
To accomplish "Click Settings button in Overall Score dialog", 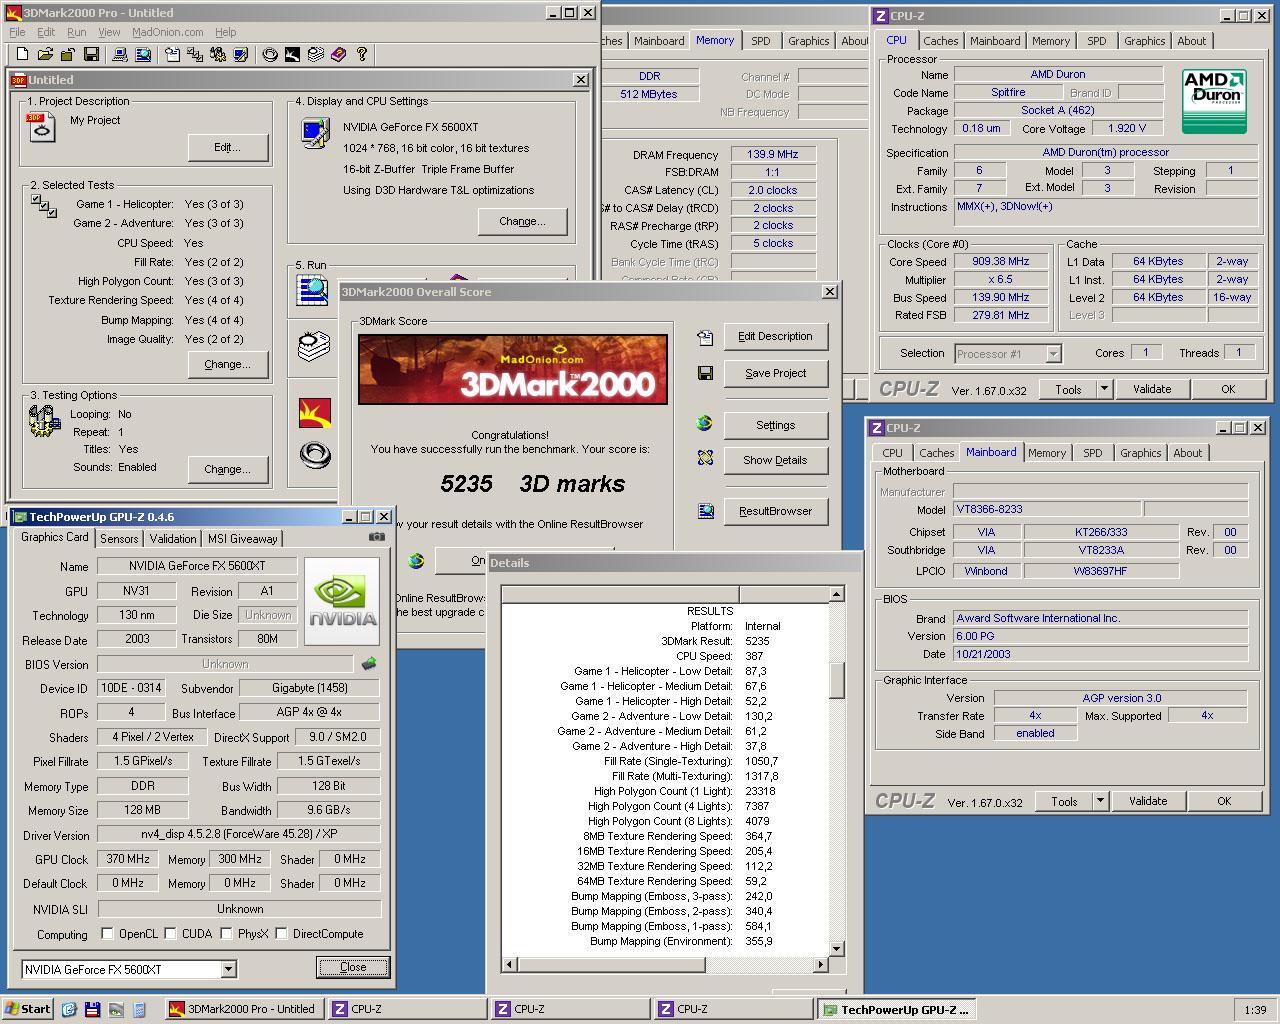I will tap(775, 425).
